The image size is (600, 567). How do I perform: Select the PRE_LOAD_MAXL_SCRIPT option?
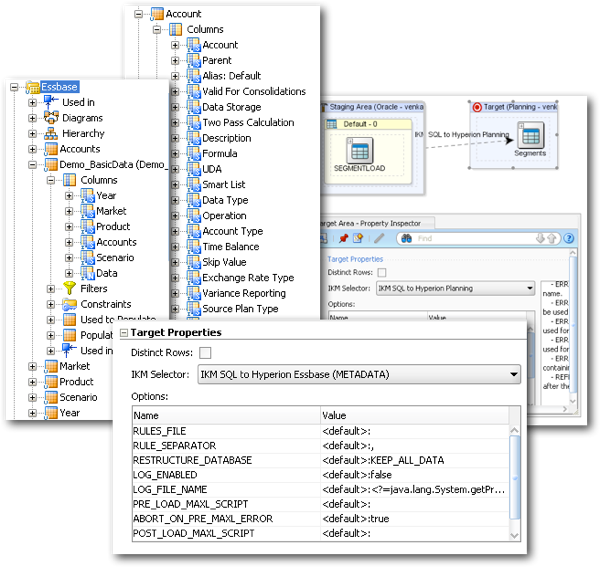191,504
